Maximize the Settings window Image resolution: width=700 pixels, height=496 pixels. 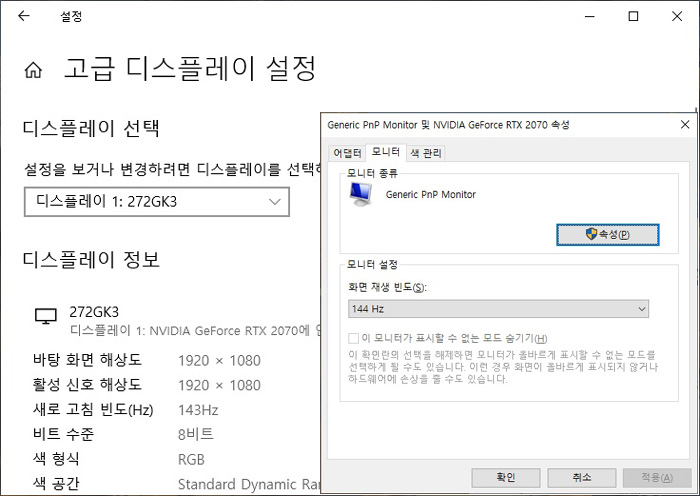click(x=633, y=17)
